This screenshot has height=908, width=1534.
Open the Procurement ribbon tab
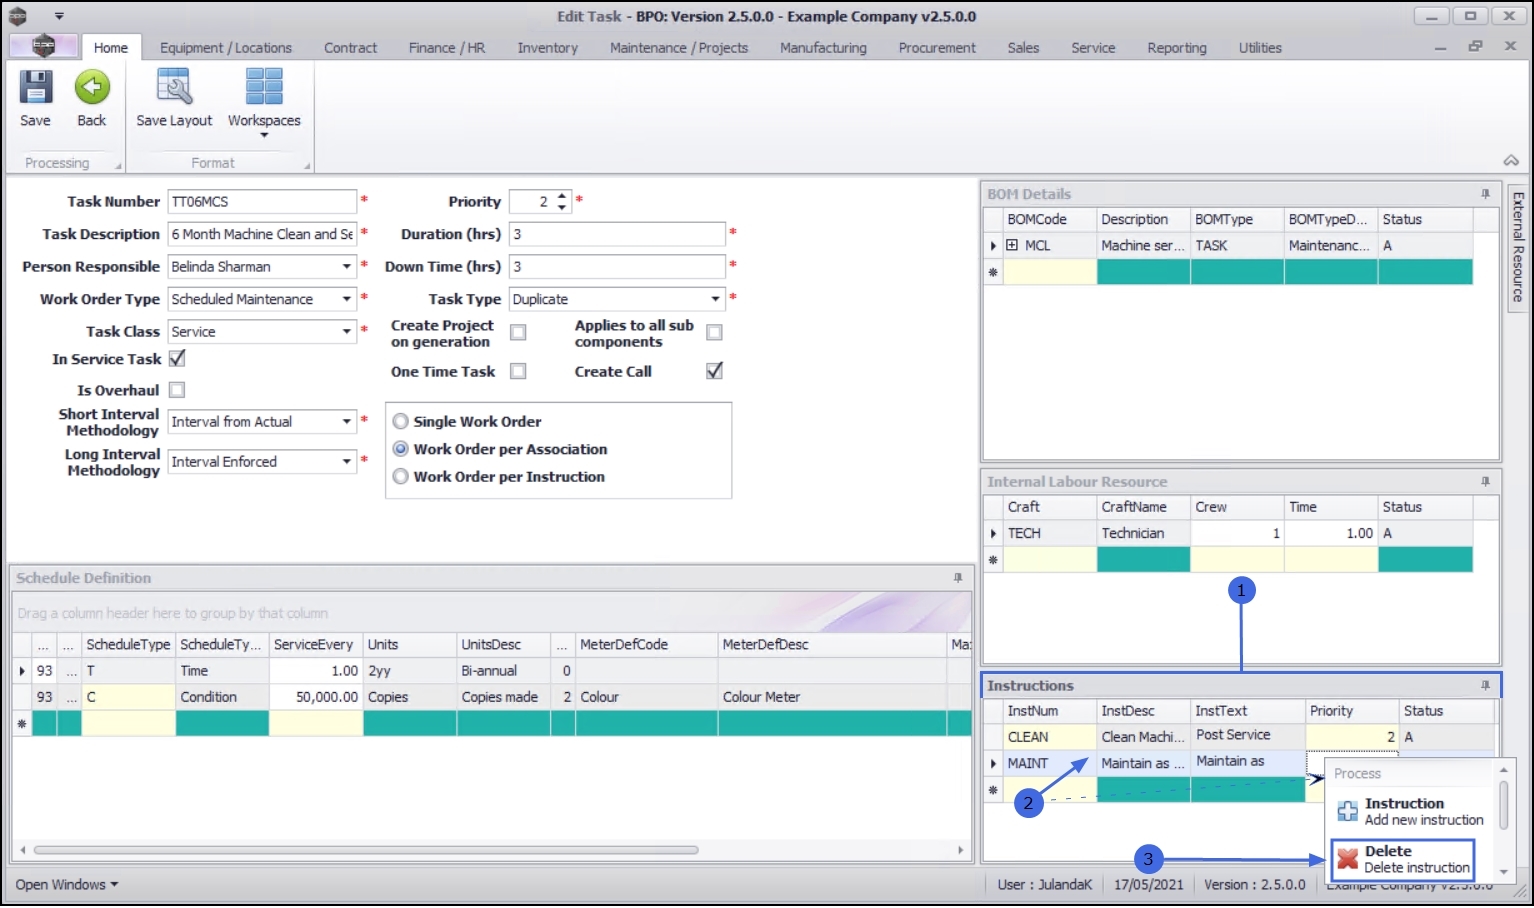pyautogui.click(x=937, y=48)
